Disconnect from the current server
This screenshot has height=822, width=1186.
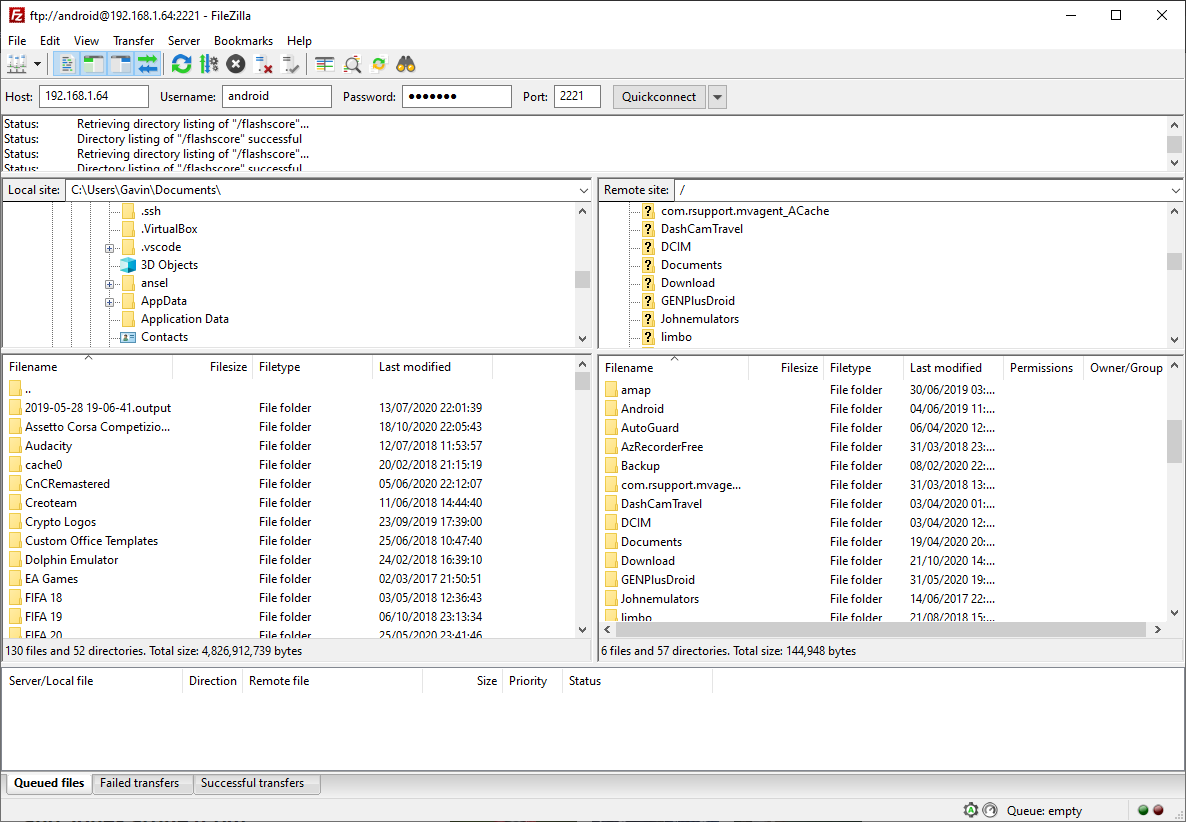coord(264,65)
